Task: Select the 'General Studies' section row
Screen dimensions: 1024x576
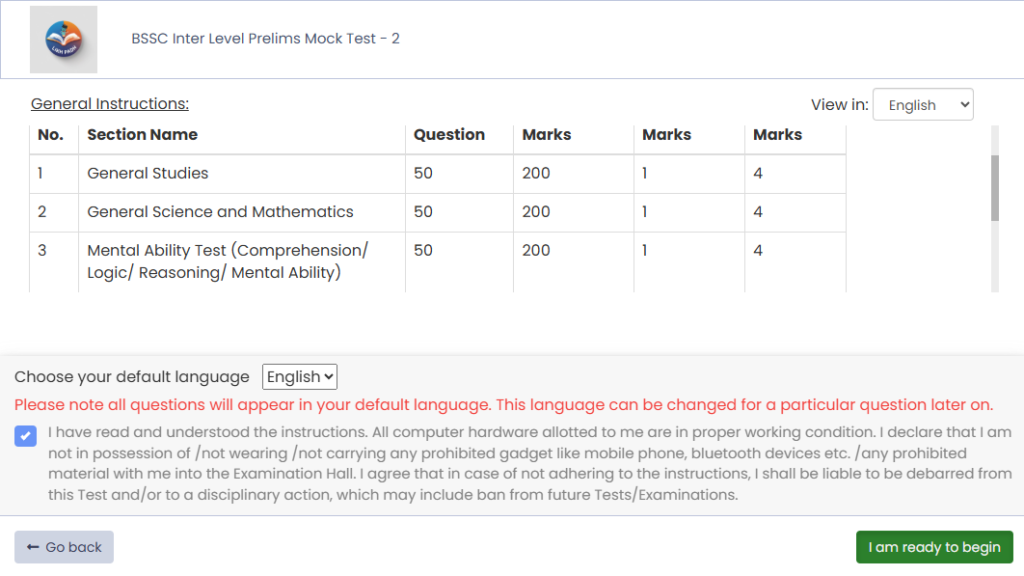Action: point(148,173)
